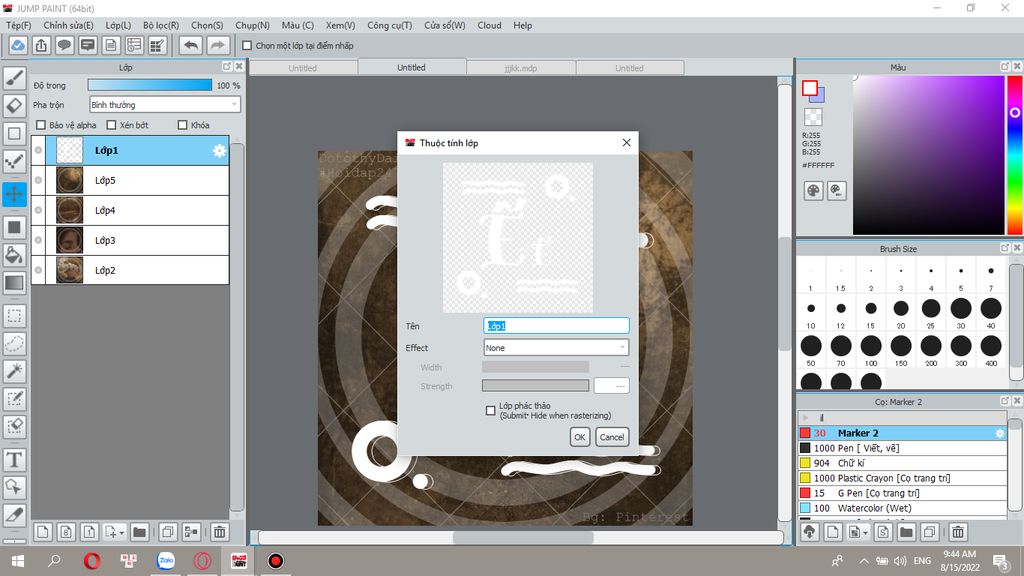Enable 'Chọn một lớp tại điểm nhấp' checkbox
Viewport: 1024px width, 576px height.
247,46
